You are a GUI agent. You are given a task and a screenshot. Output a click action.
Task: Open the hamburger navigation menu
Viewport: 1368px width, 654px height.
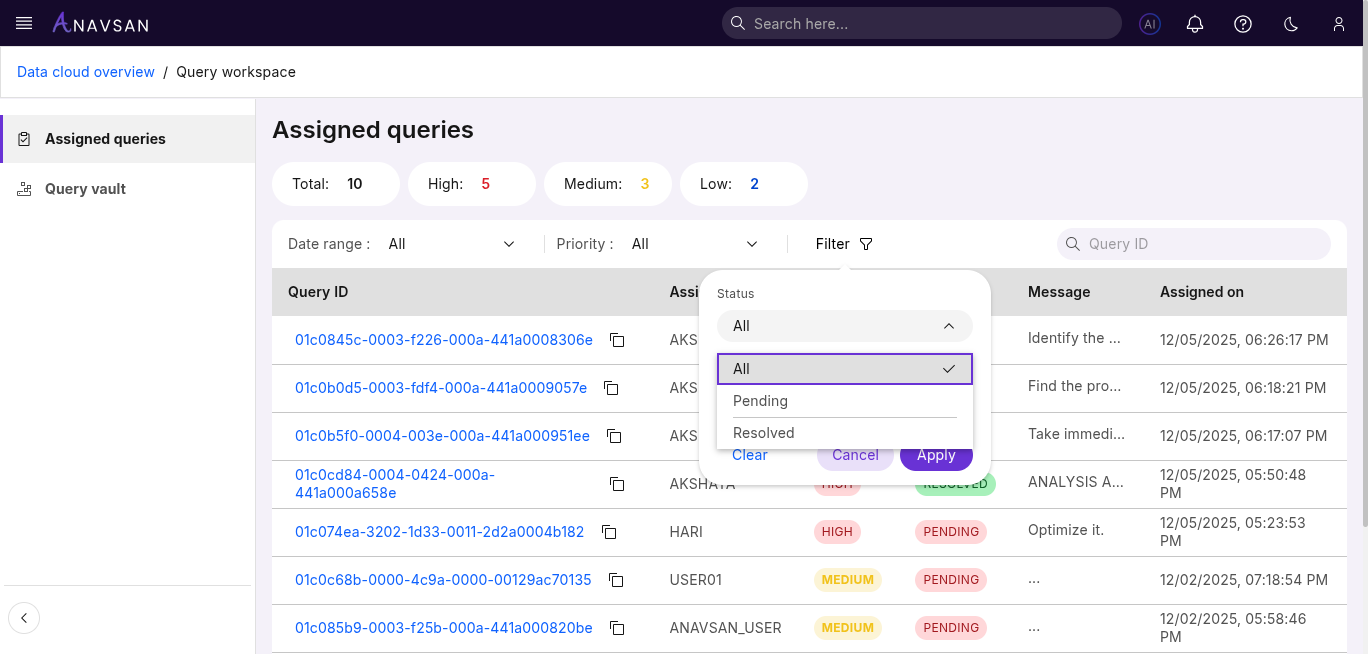click(25, 23)
